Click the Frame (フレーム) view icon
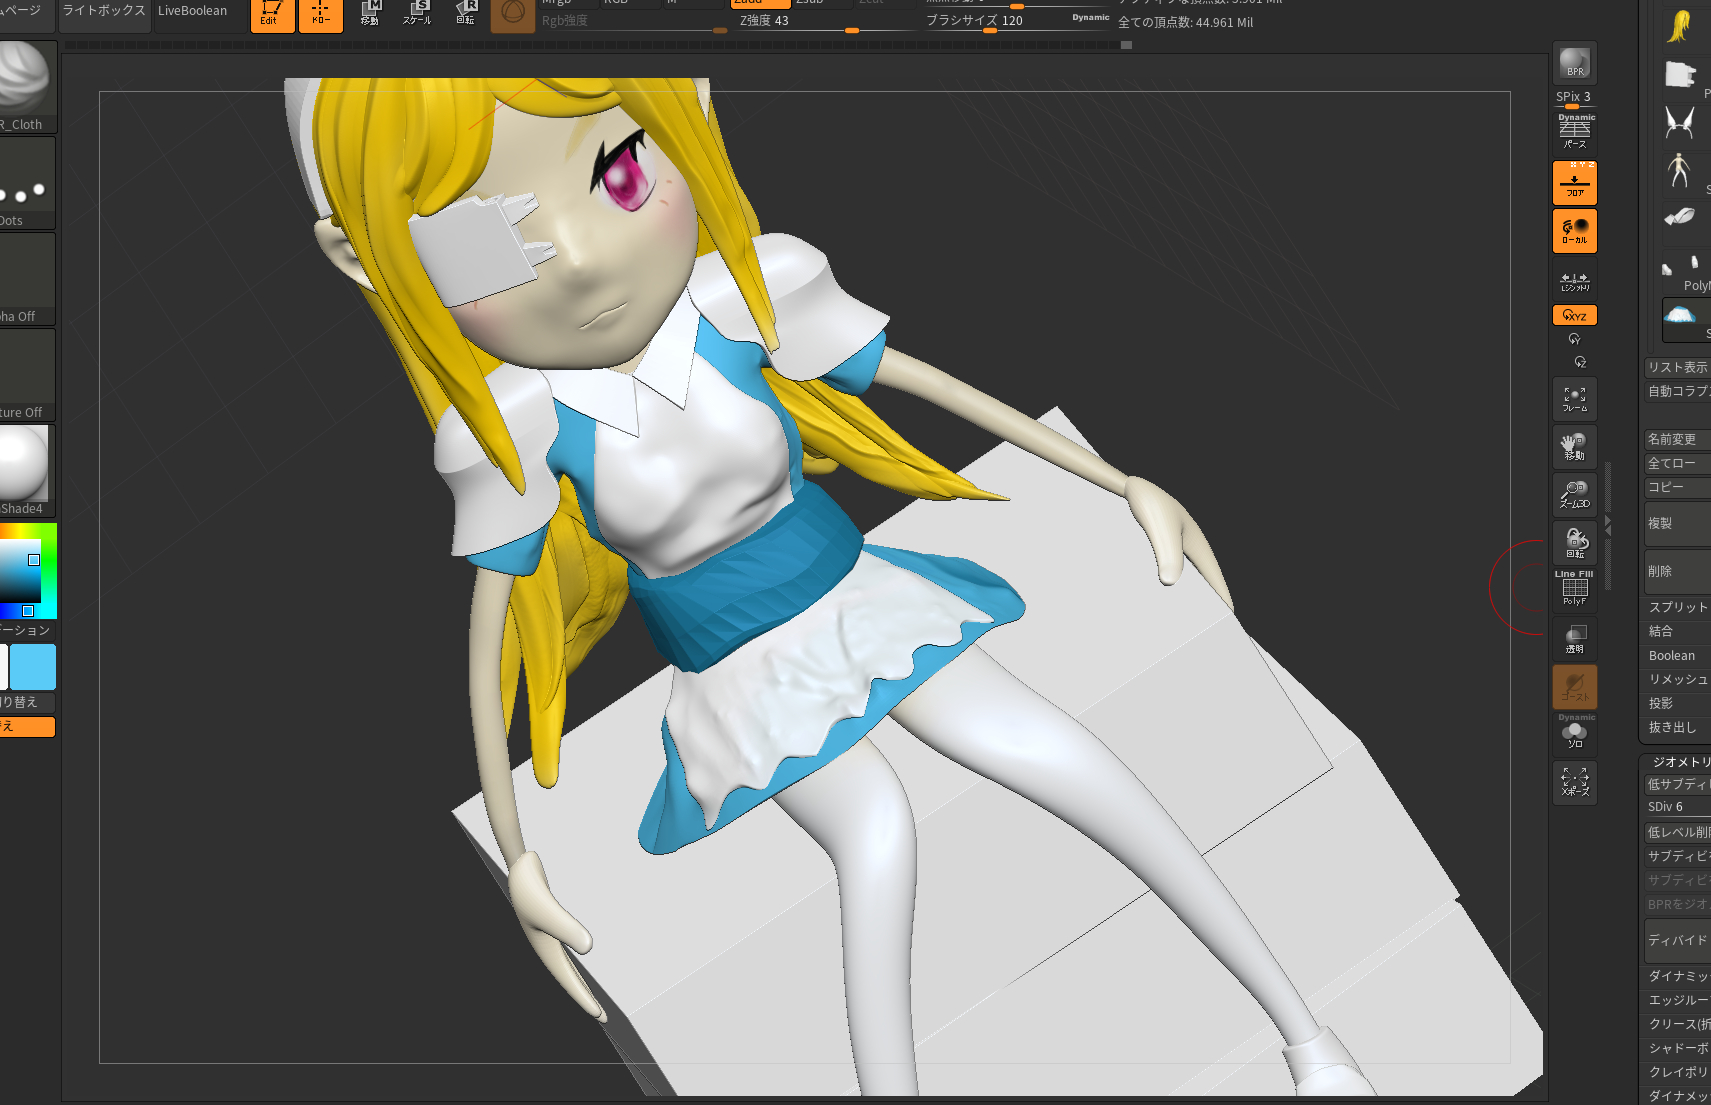This screenshot has width=1711, height=1105. point(1575,399)
